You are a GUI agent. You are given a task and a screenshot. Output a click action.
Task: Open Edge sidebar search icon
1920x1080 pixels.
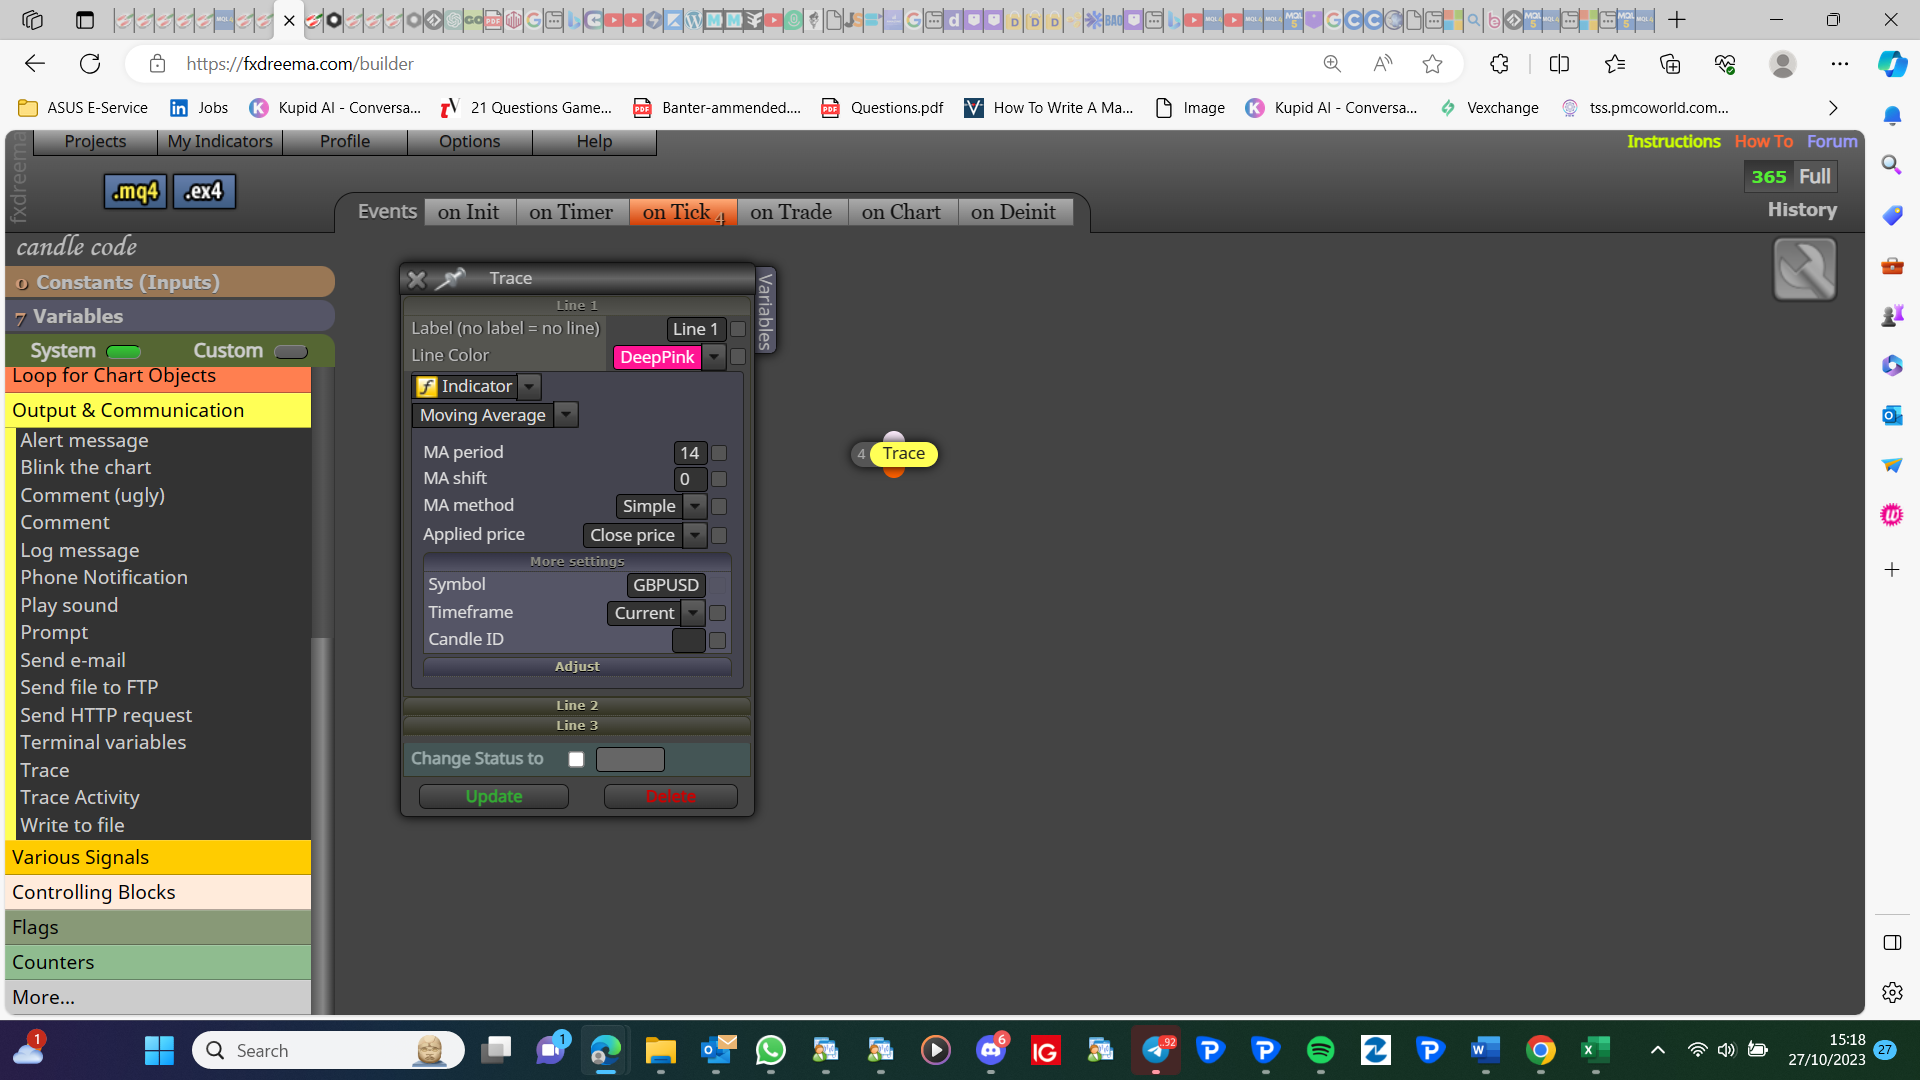point(1892,165)
